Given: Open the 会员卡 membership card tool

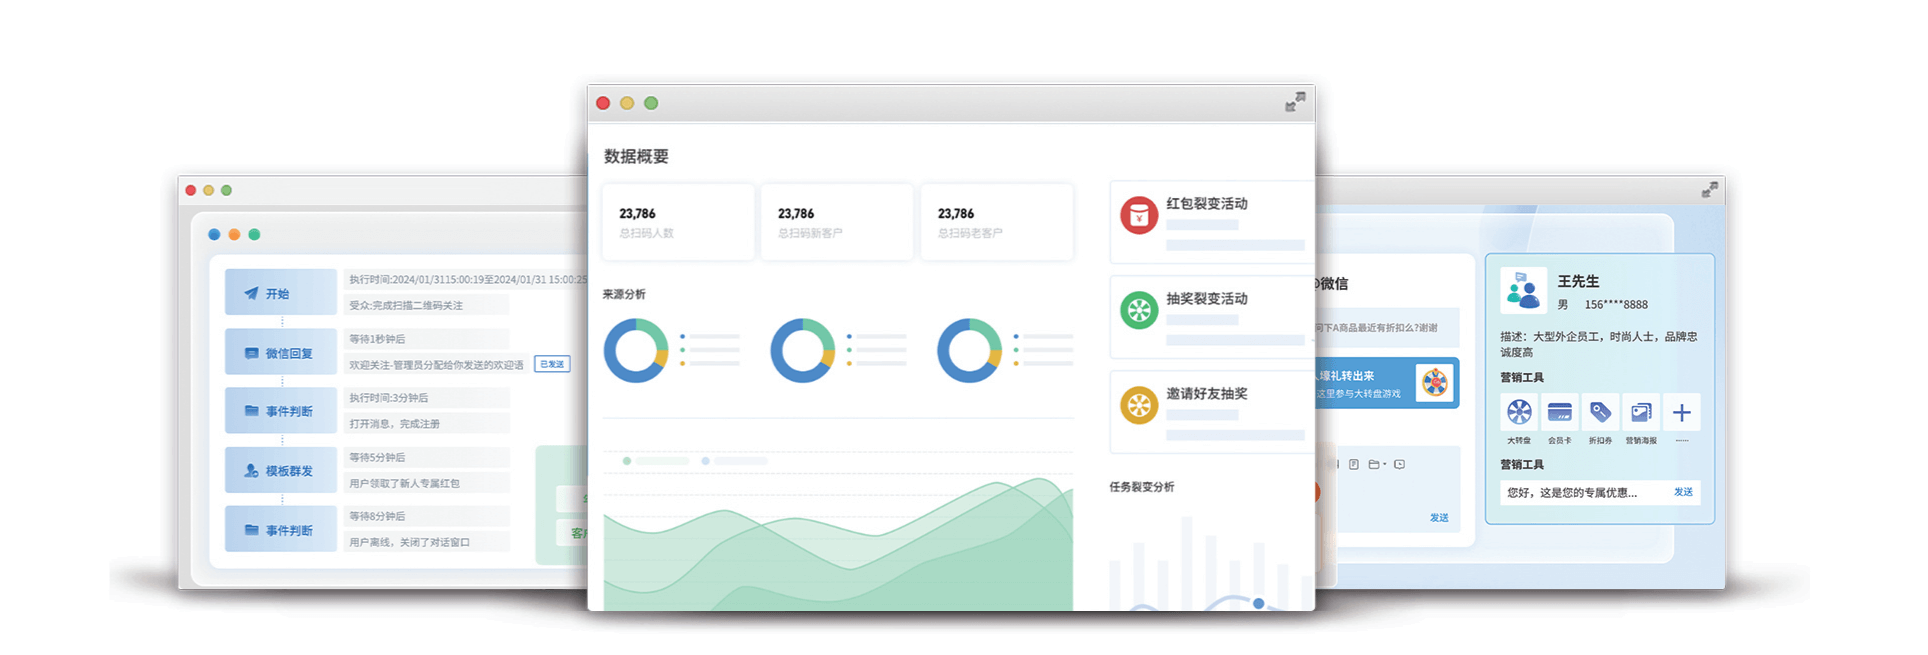Looking at the screenshot, I should 1559,412.
